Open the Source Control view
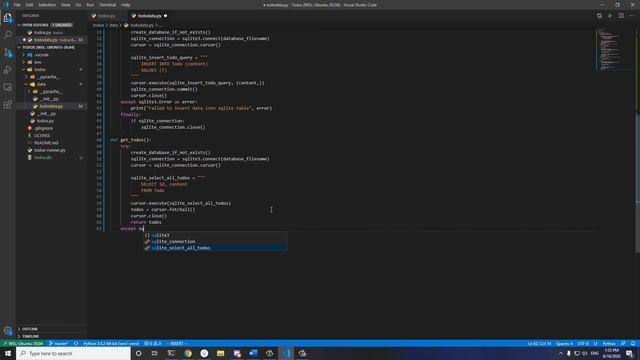Screen dimensions: 640x360 click(8, 53)
